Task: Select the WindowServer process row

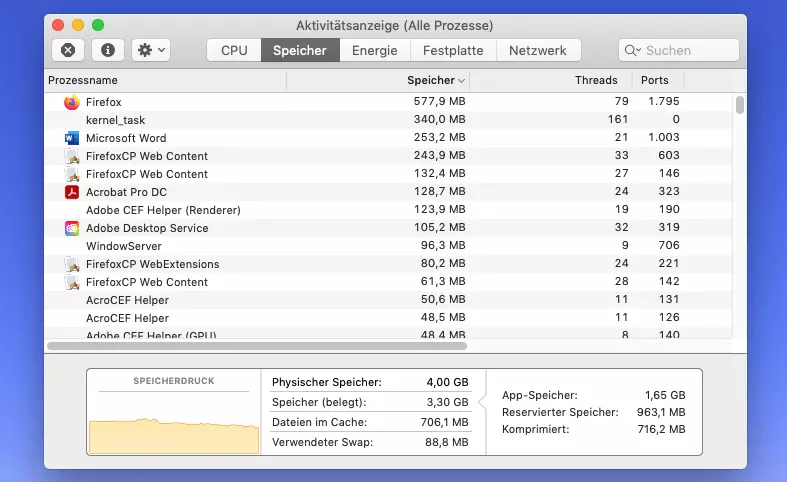Action: (x=388, y=246)
